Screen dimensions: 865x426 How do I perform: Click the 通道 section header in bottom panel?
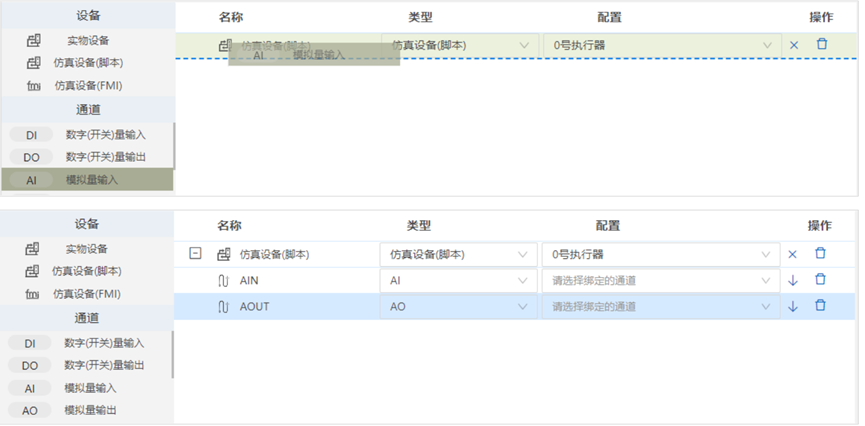coord(87,318)
